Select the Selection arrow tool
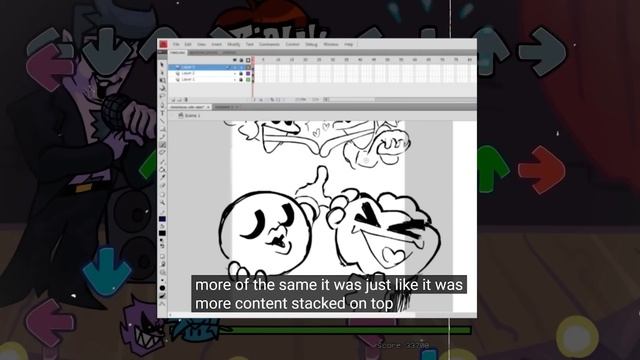Viewport: 640px width, 360px height. 162,64
